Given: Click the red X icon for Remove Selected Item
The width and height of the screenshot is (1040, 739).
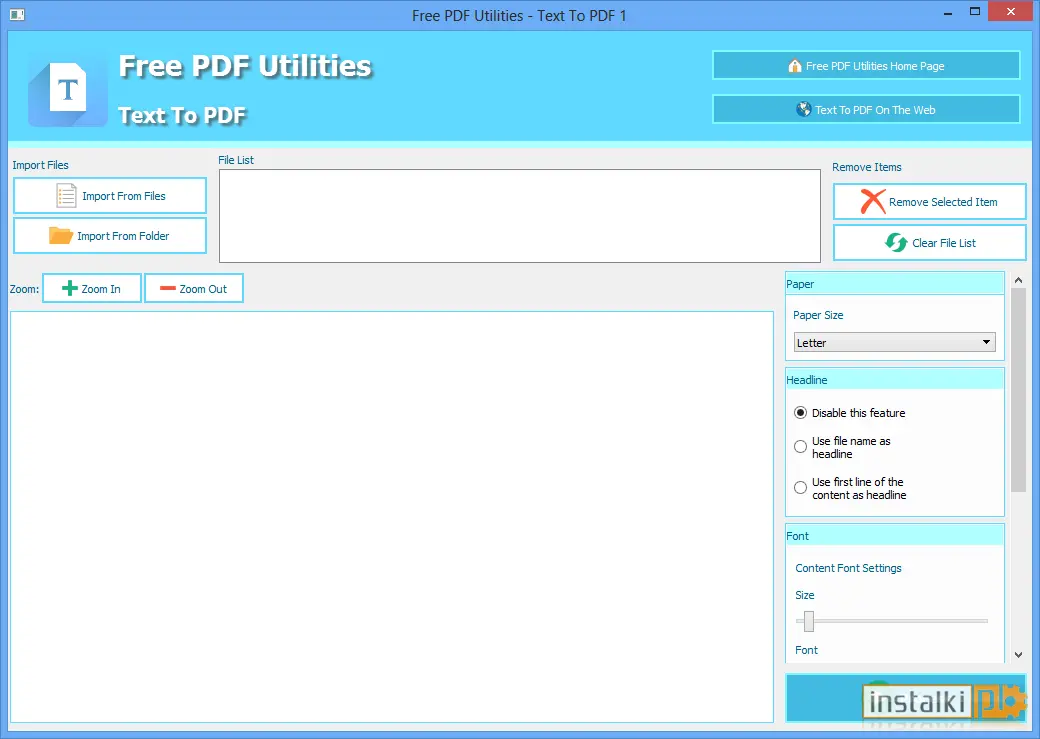Looking at the screenshot, I should tap(873, 202).
